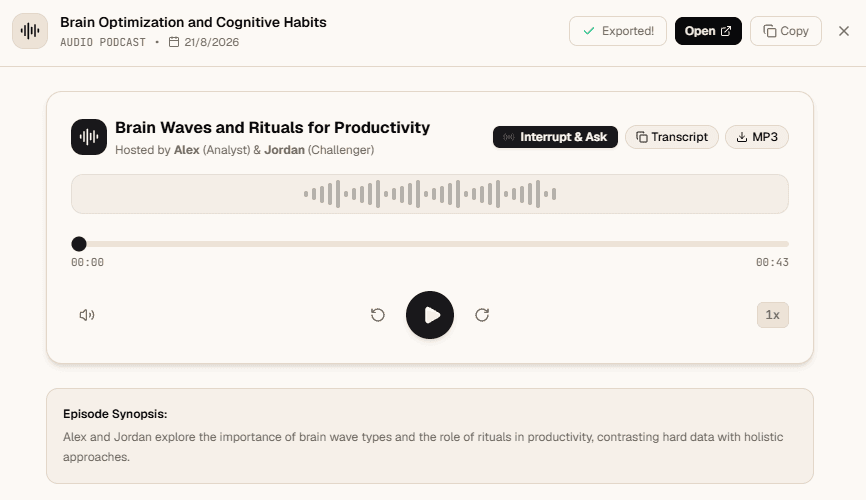The height and width of the screenshot is (500, 866).
Task: Click the Exported! status button
Action: click(x=617, y=31)
